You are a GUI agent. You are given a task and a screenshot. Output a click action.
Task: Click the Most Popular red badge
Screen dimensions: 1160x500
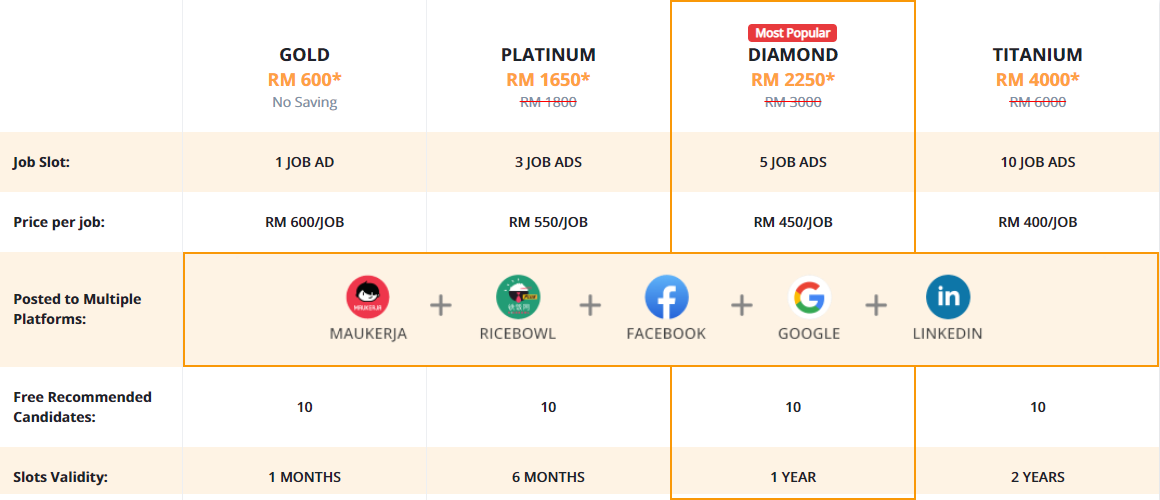pos(792,33)
